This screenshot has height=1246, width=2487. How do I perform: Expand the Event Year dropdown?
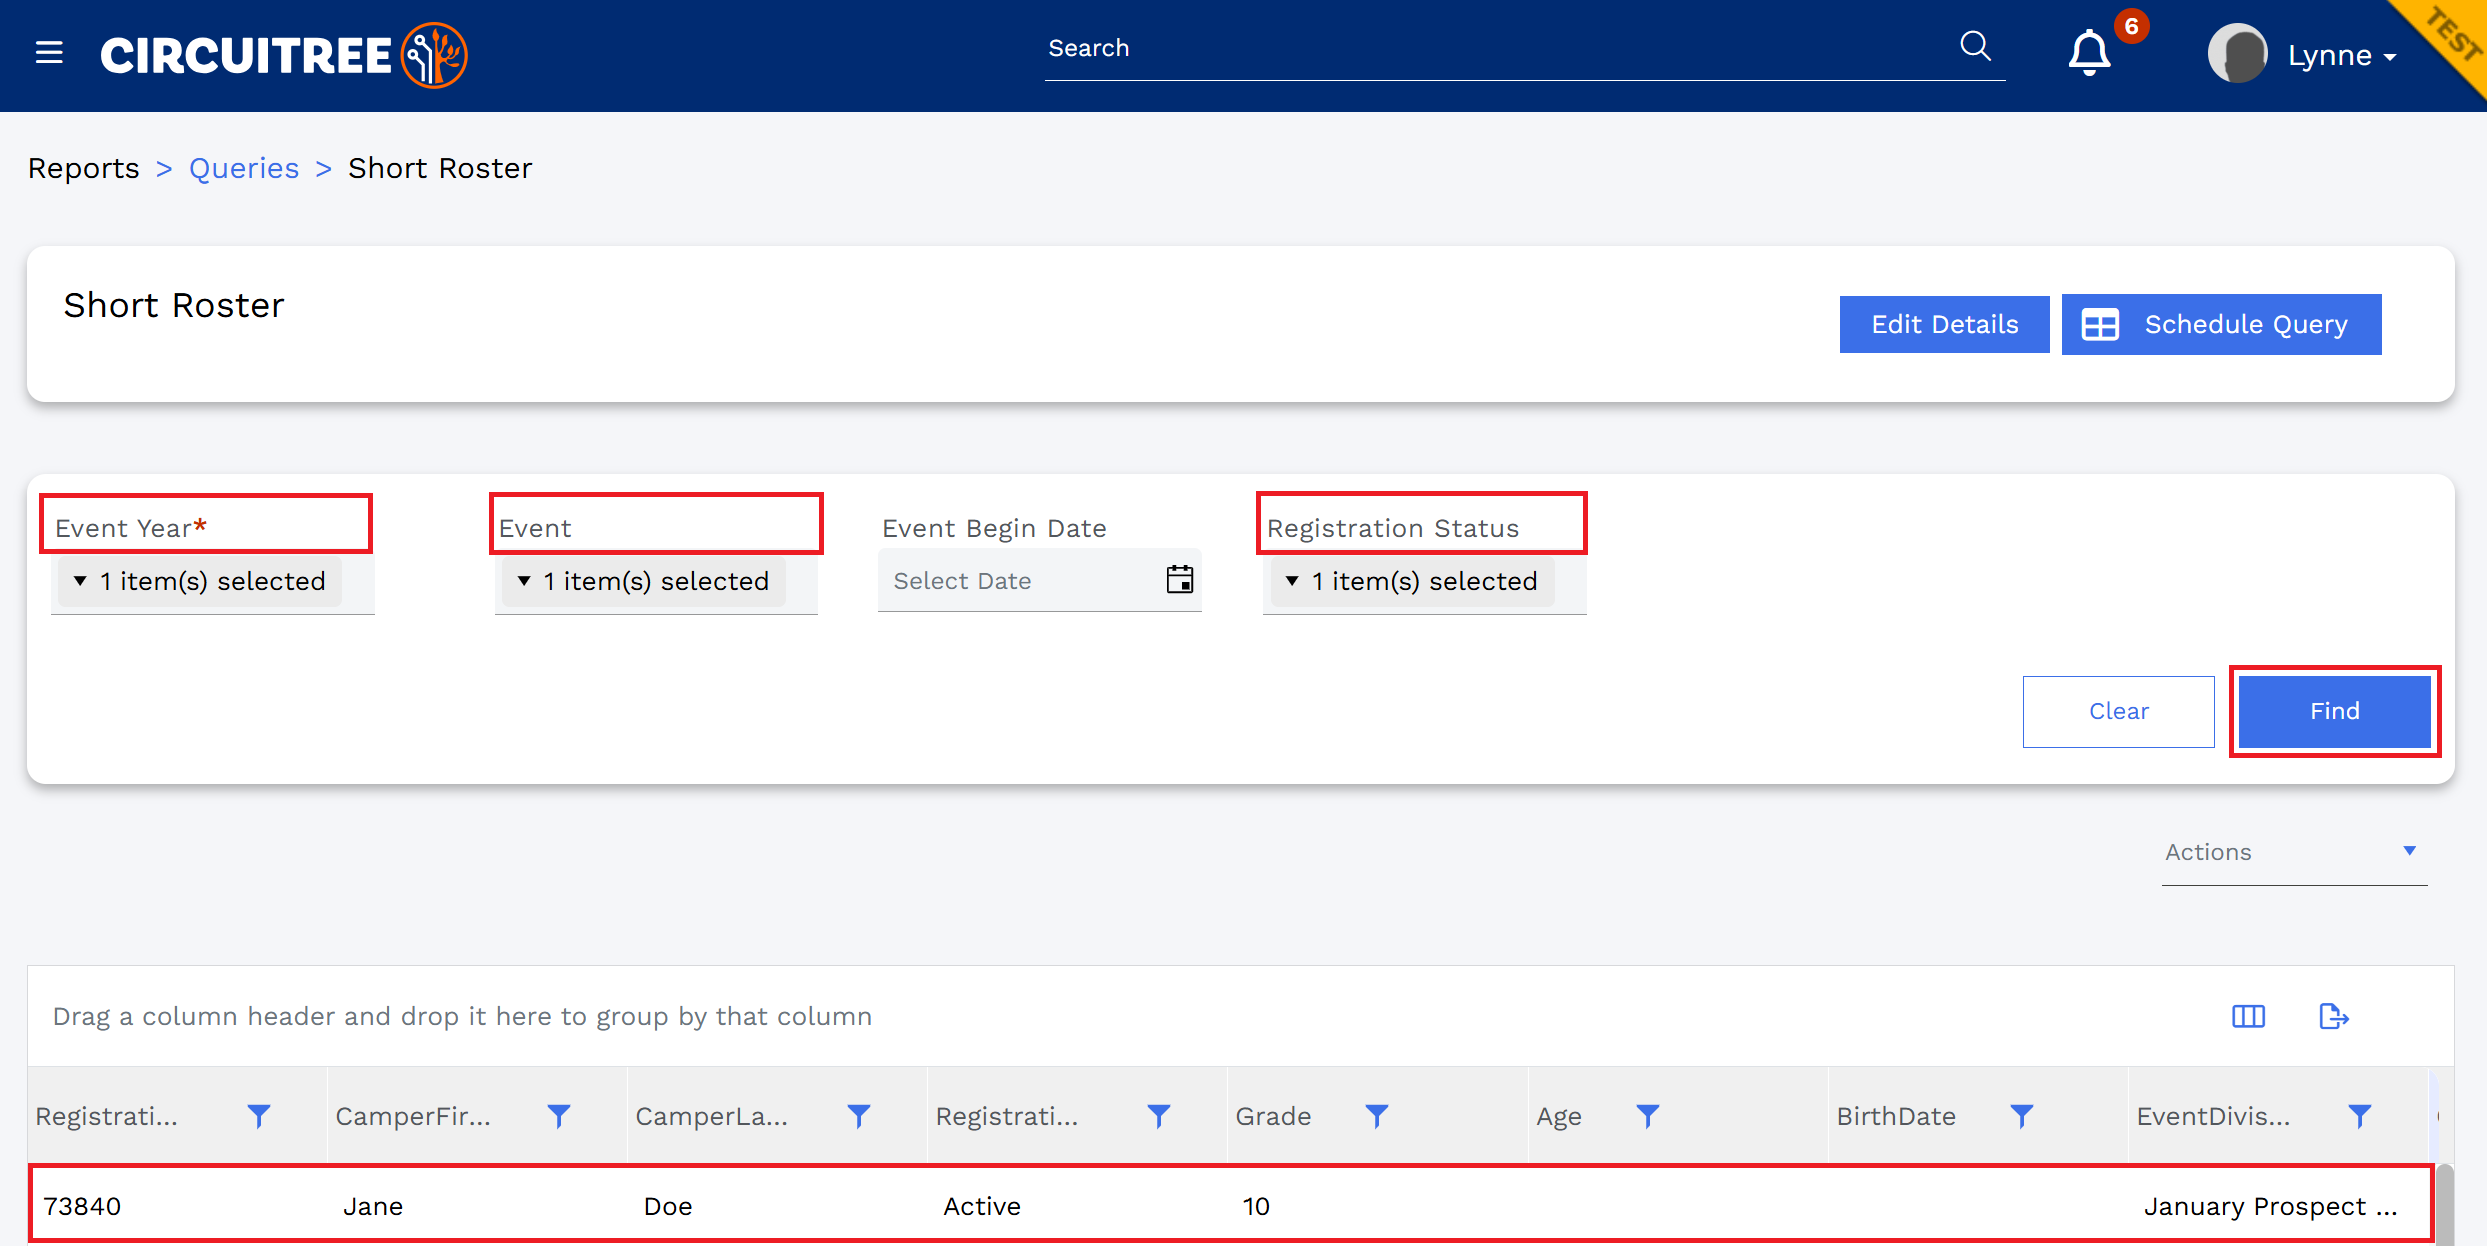click(200, 581)
